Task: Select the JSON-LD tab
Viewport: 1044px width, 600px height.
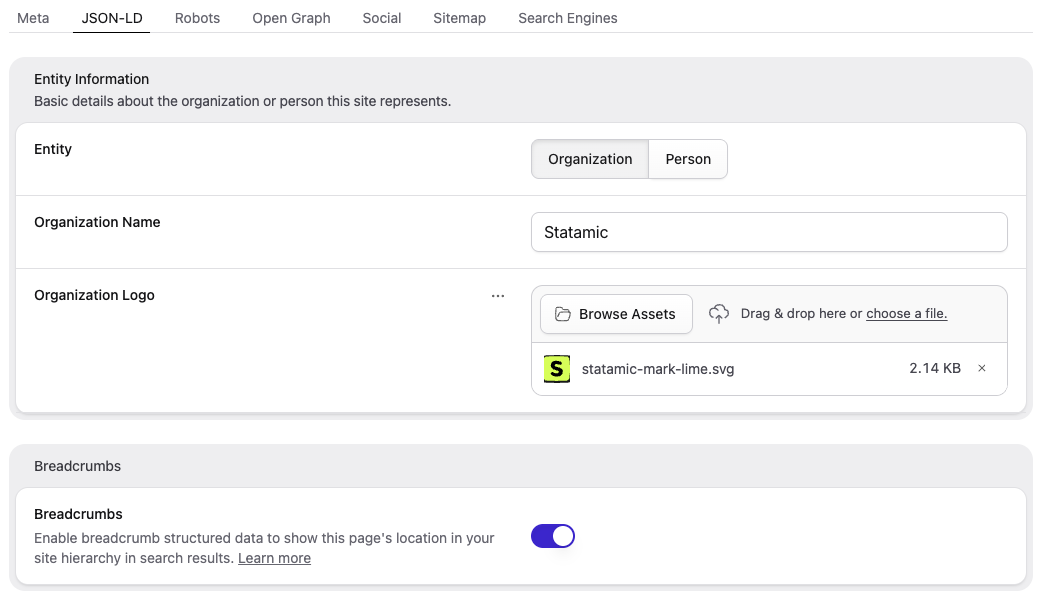Action: (111, 18)
